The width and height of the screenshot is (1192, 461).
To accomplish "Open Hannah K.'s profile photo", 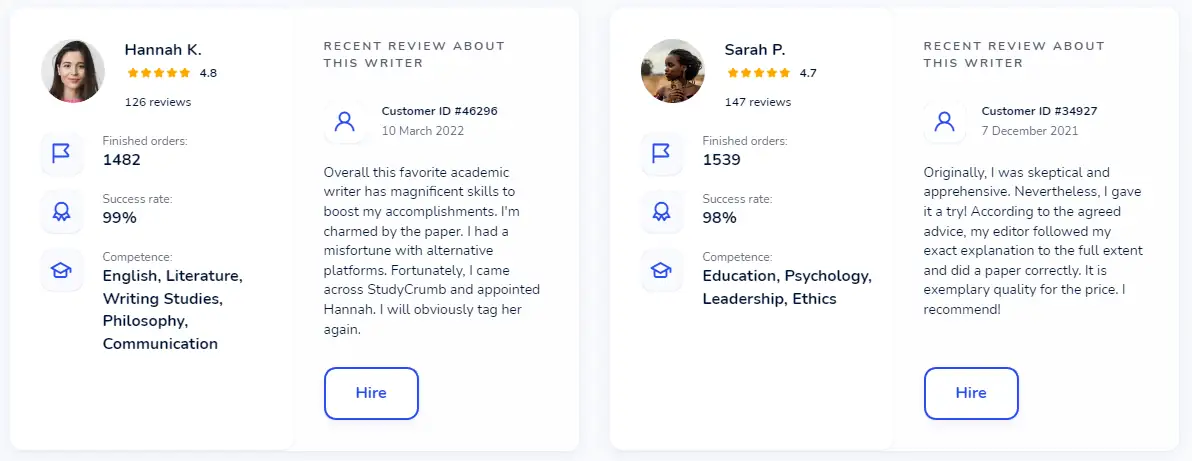I will pos(73,71).
